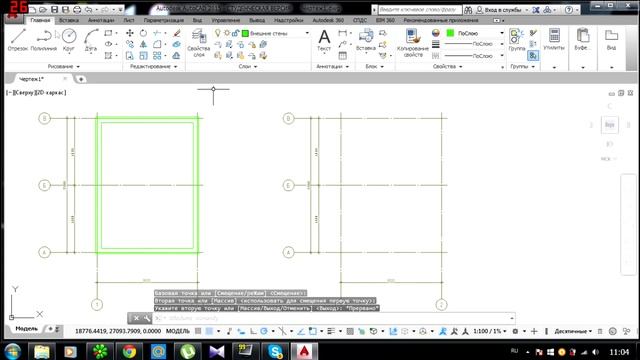Click the Mirror tool icon
Image resolution: width=640 pixels, height=360 pixels.
pyautogui.click(x=143, y=44)
